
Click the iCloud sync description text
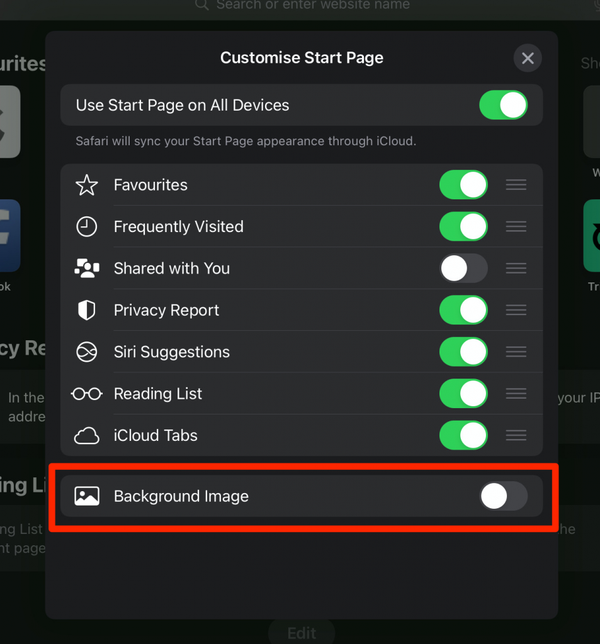[x=246, y=141]
